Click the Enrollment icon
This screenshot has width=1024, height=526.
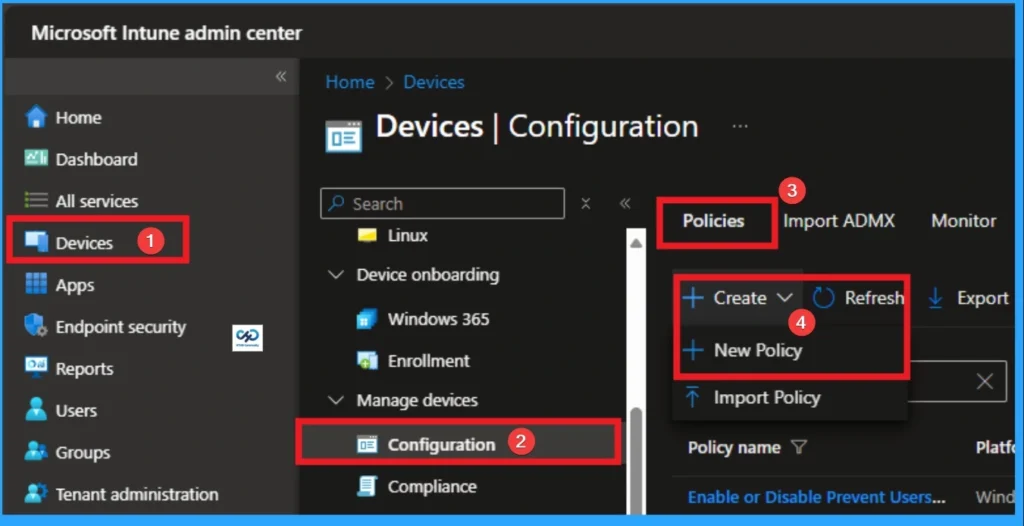pos(367,361)
